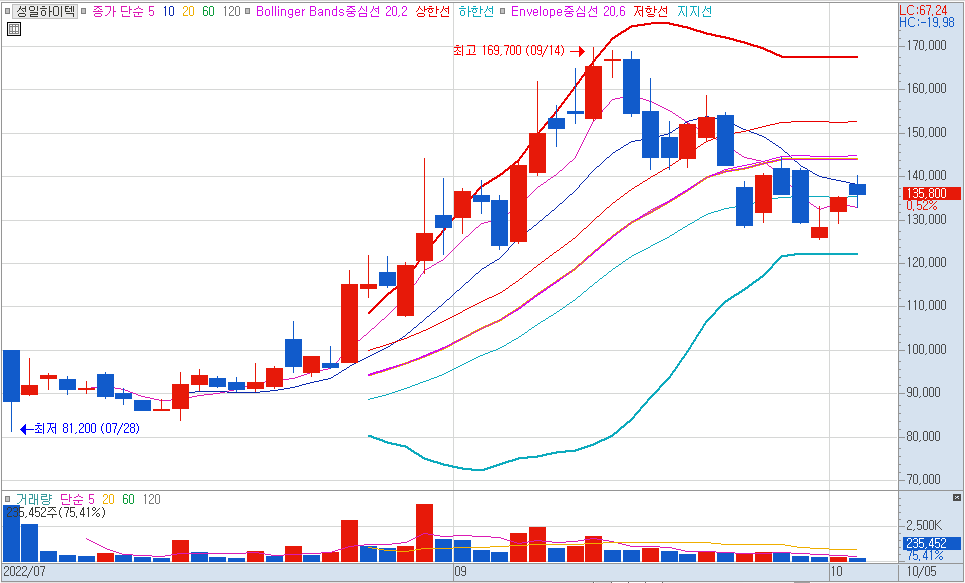Click the teal 하한선 legend label
The width and height of the screenshot is (965, 583).
point(476,11)
